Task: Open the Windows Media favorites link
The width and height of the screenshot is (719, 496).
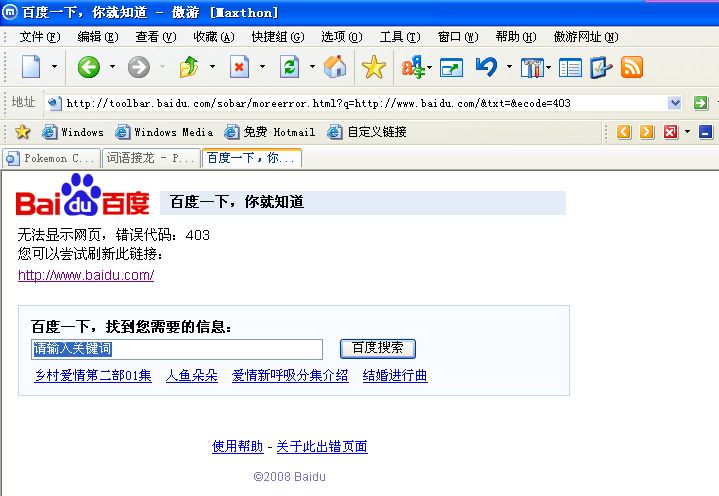Action: (x=164, y=132)
